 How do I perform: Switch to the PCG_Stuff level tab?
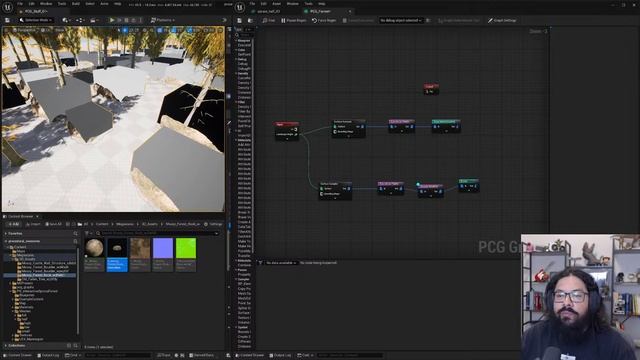[36, 11]
